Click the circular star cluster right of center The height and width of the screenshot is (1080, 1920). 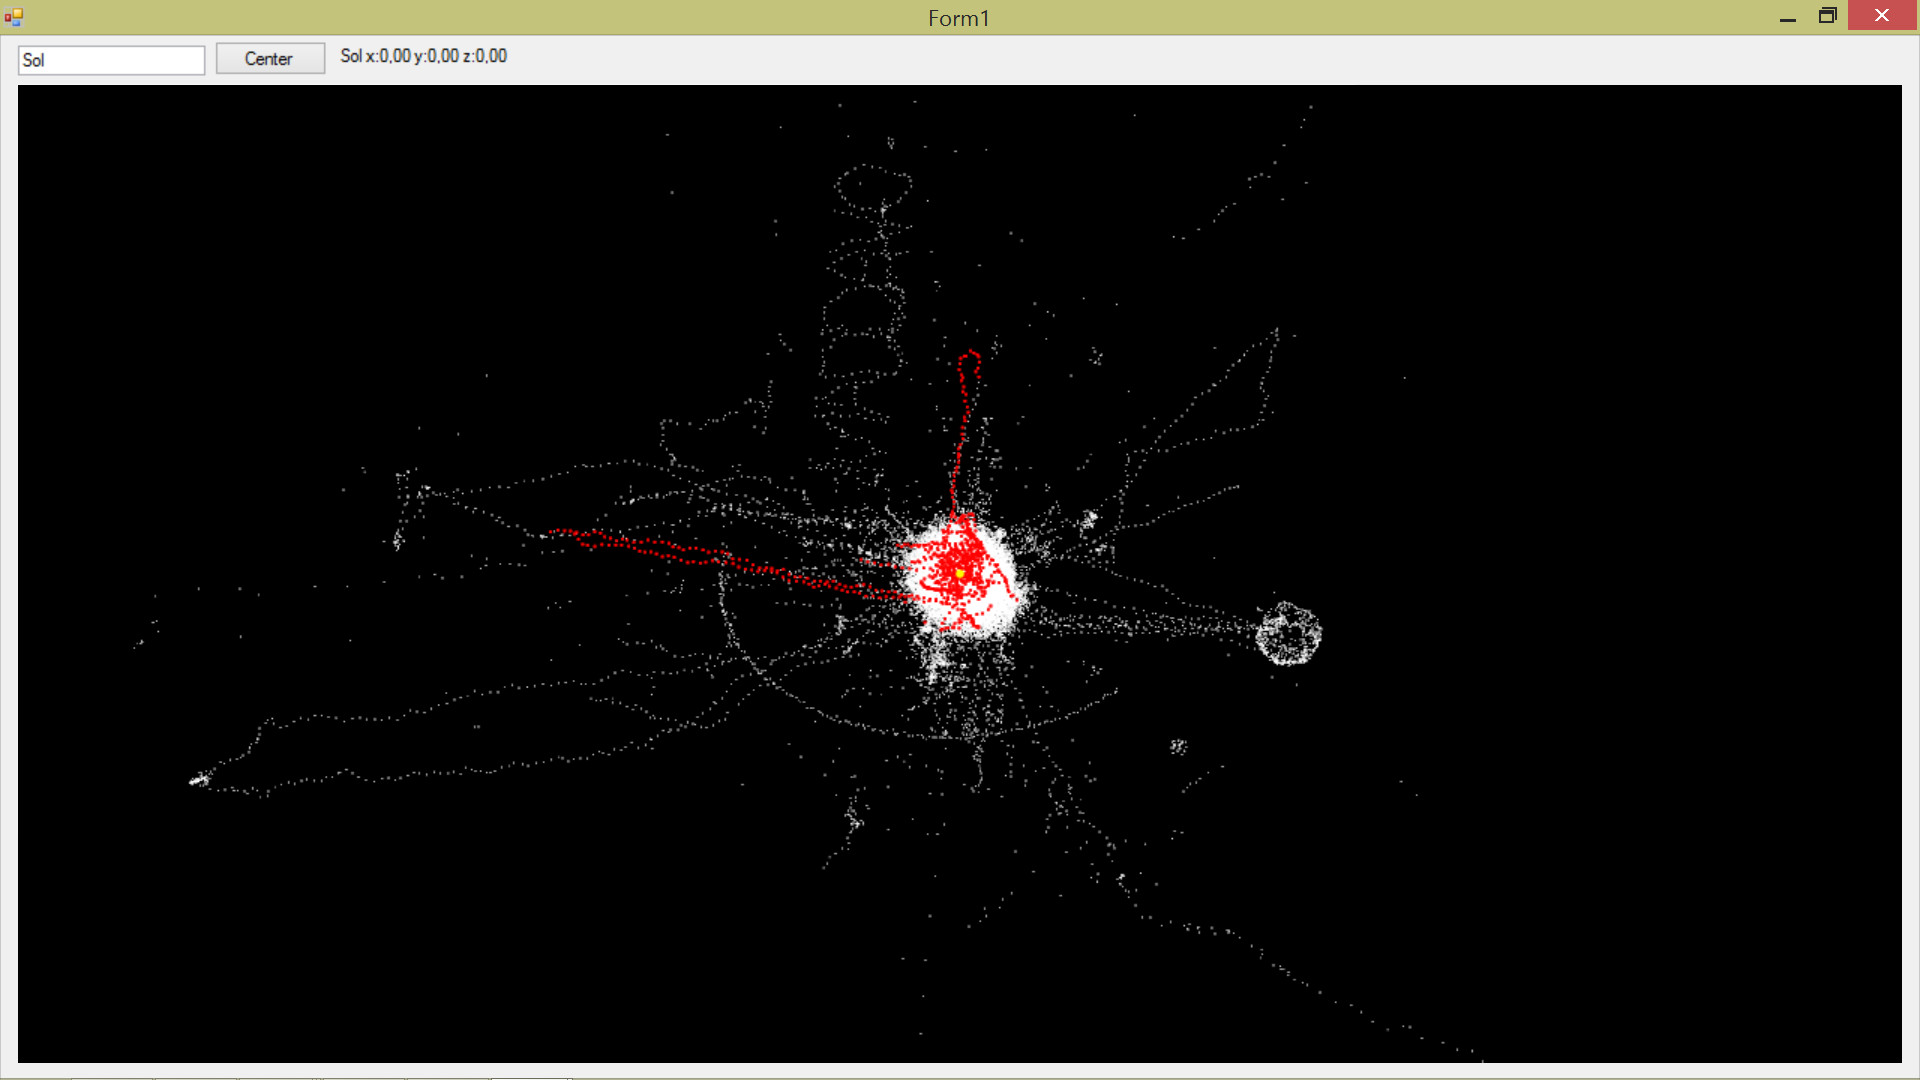(1288, 634)
